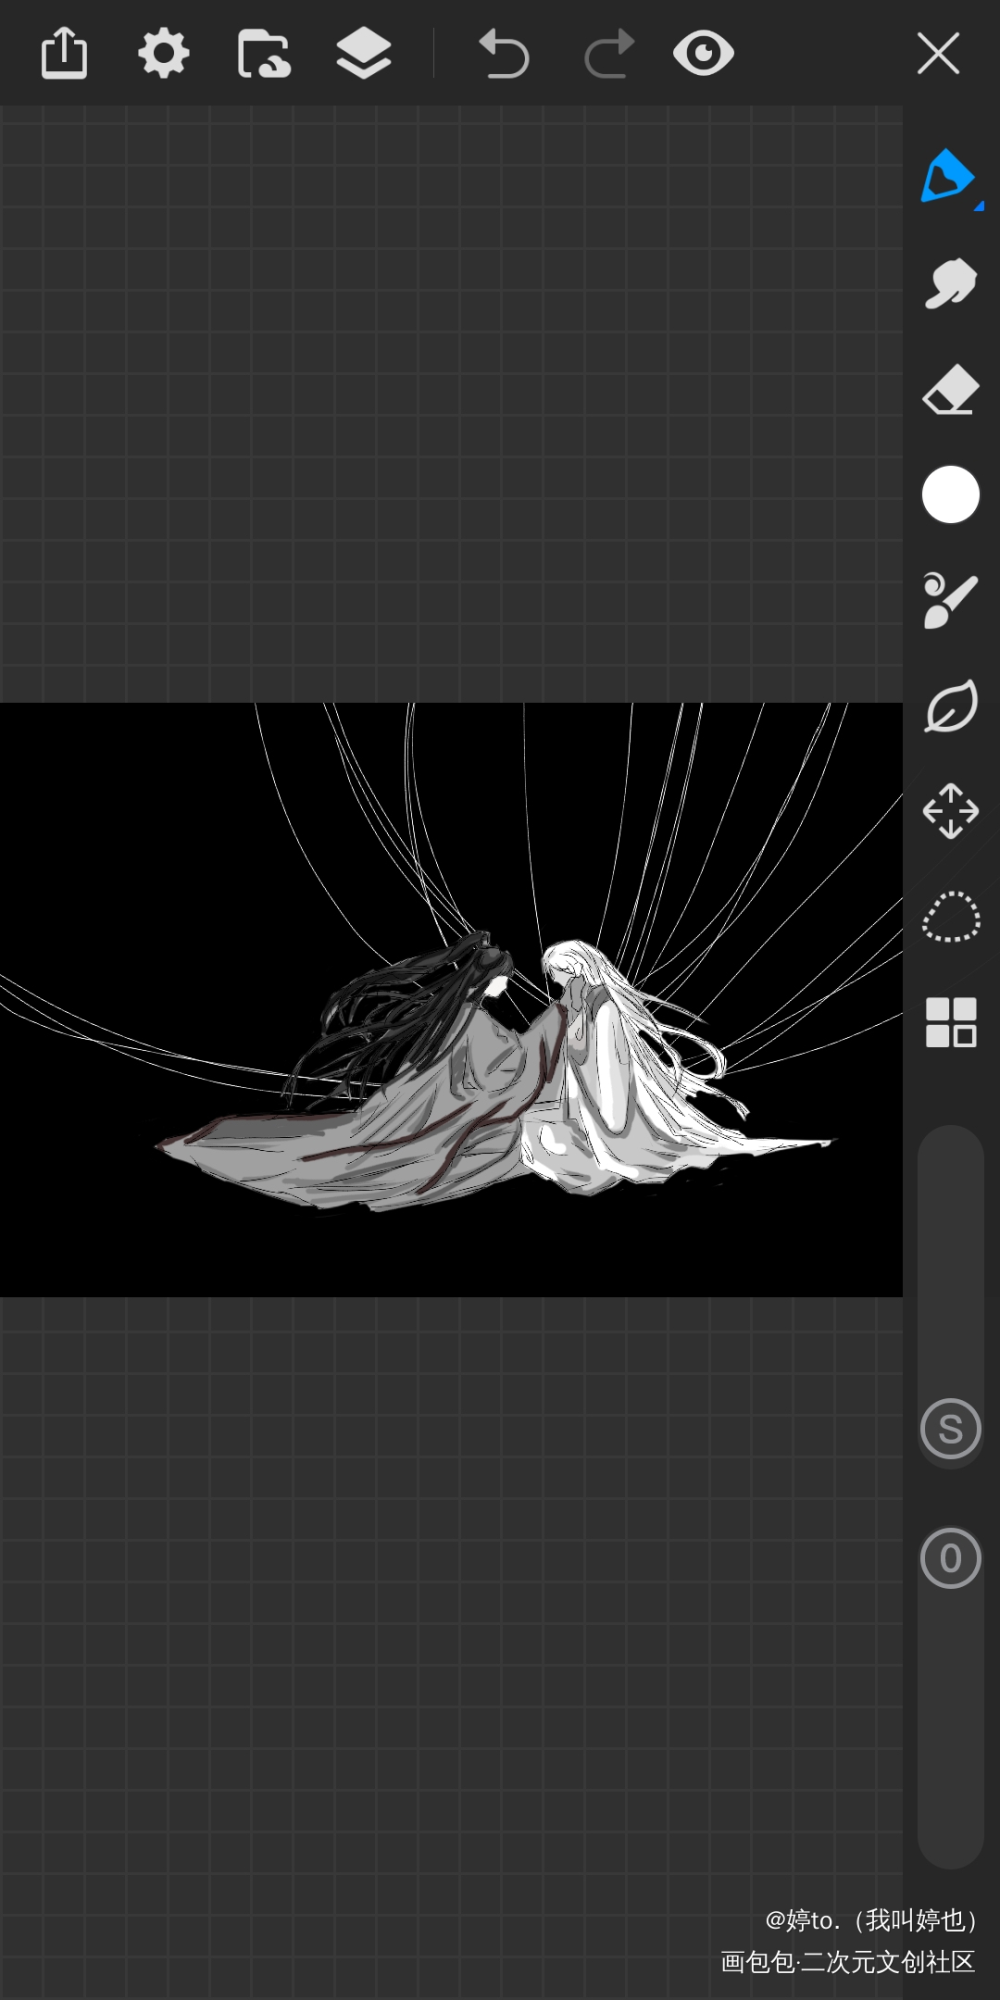Image resolution: width=1000 pixels, height=2000 pixels.
Task: Open the export/share icon
Action: coord(64,53)
